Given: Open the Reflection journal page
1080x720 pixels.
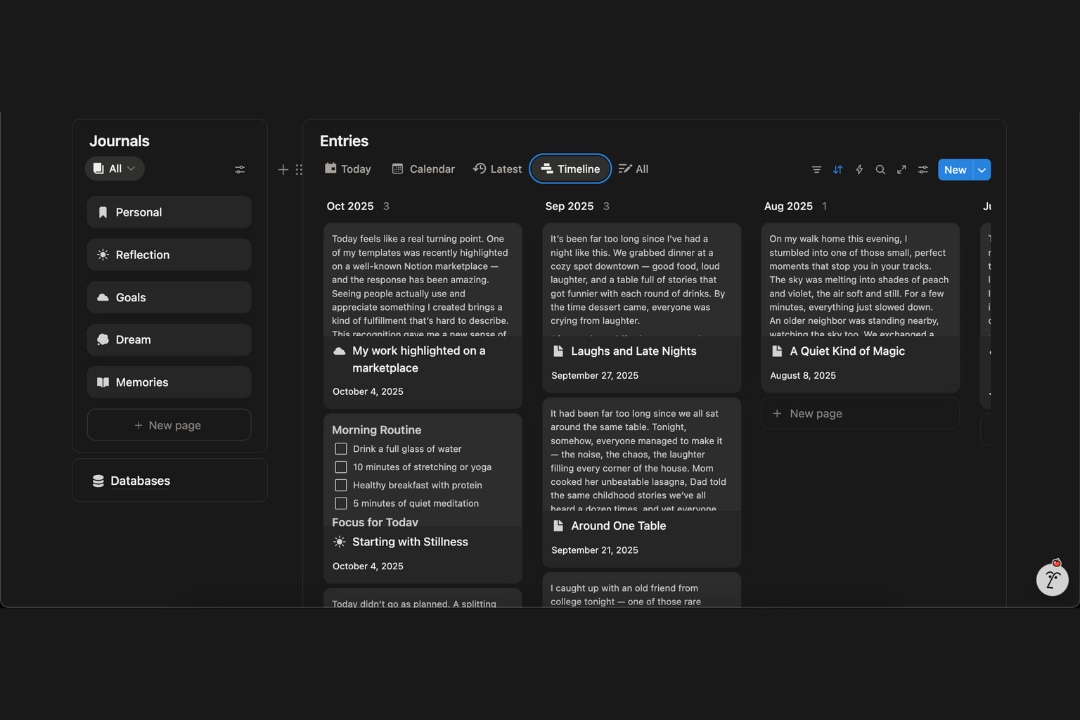Looking at the screenshot, I should (169, 255).
